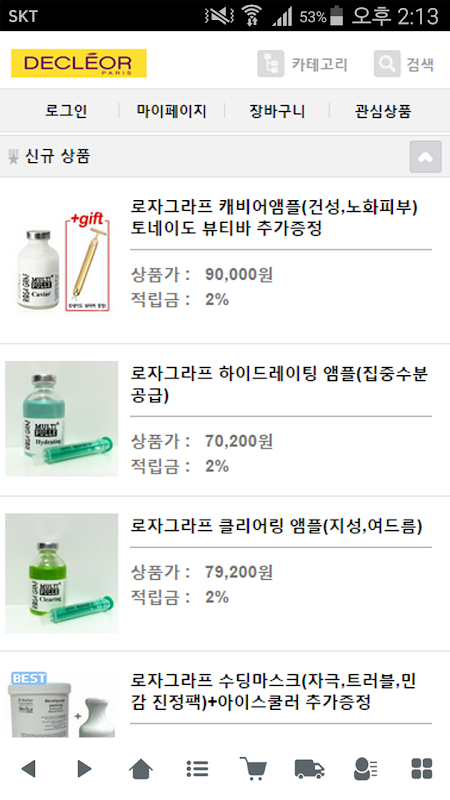Tap the four-square grid icon
This screenshot has height=800, width=450.
coord(422,768)
